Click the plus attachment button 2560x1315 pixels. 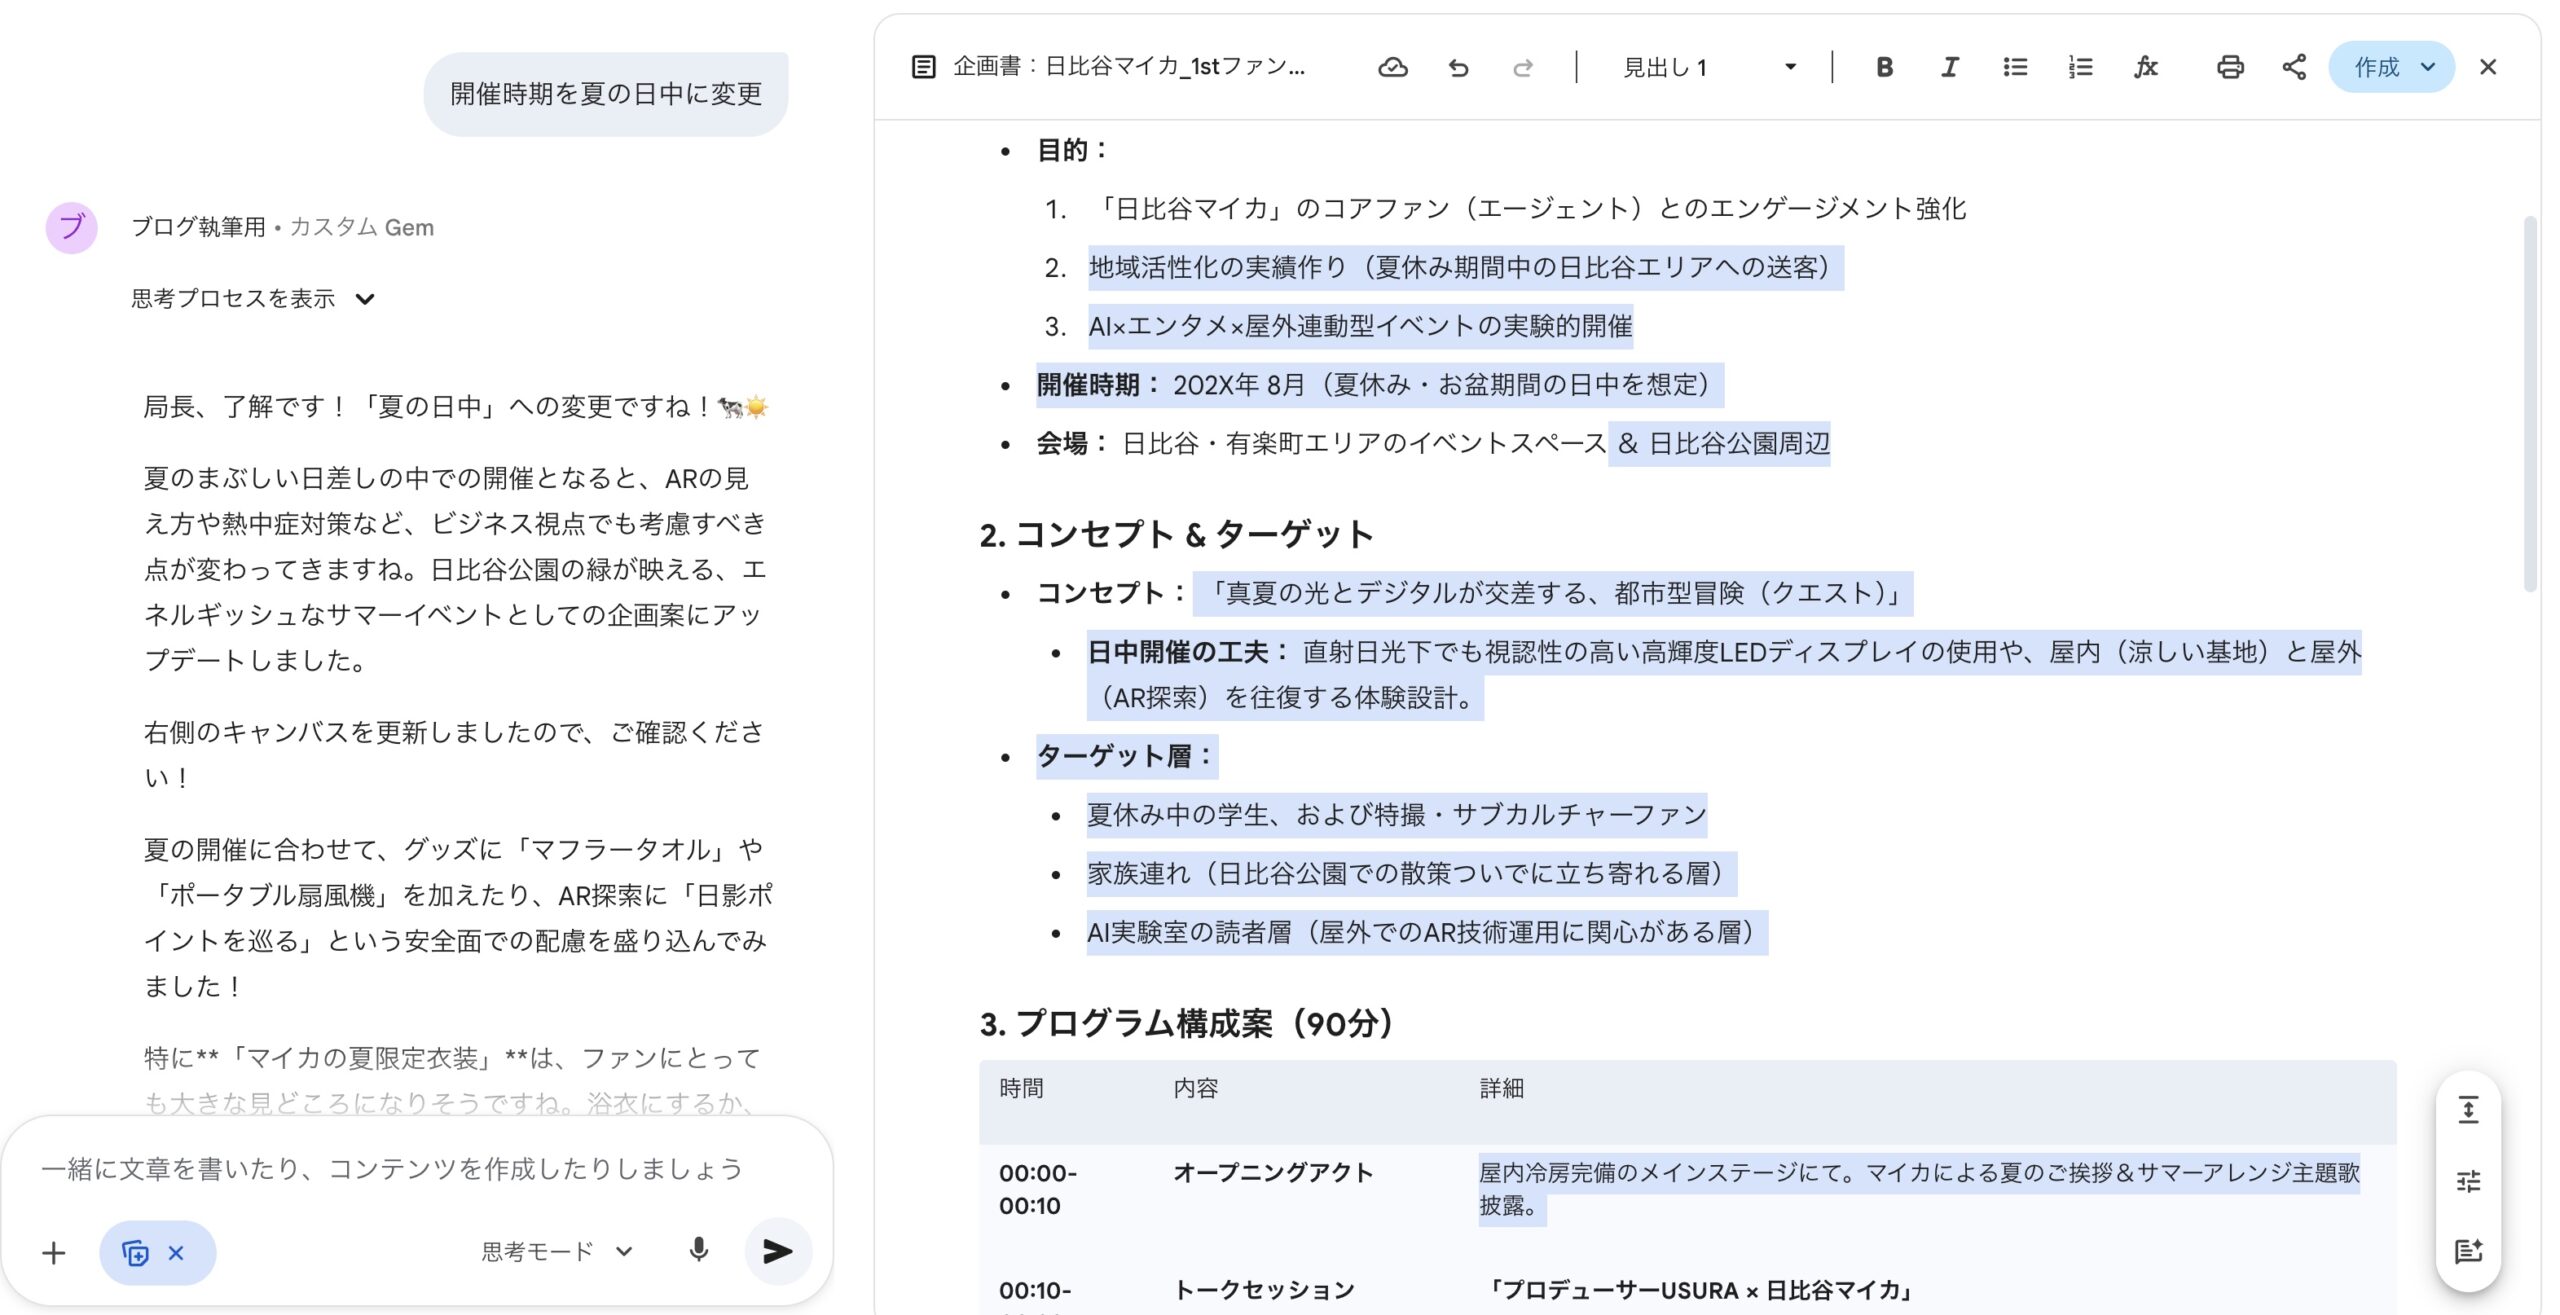(54, 1252)
